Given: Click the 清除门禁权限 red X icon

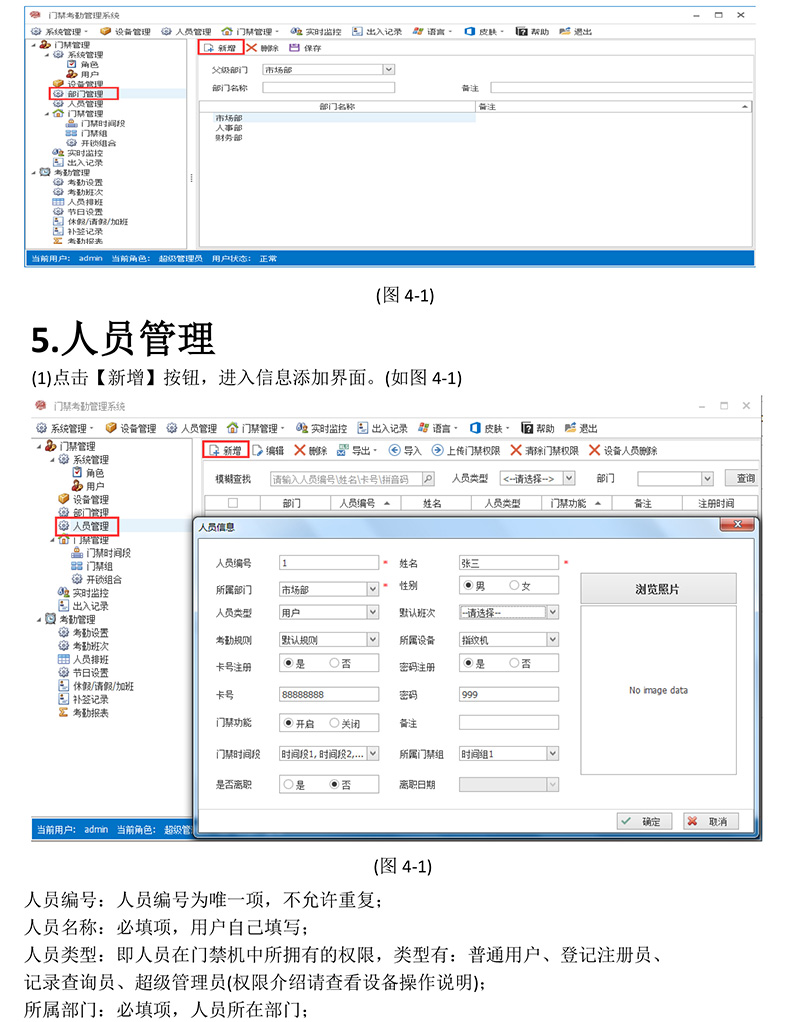Looking at the screenshot, I should click(x=516, y=451).
